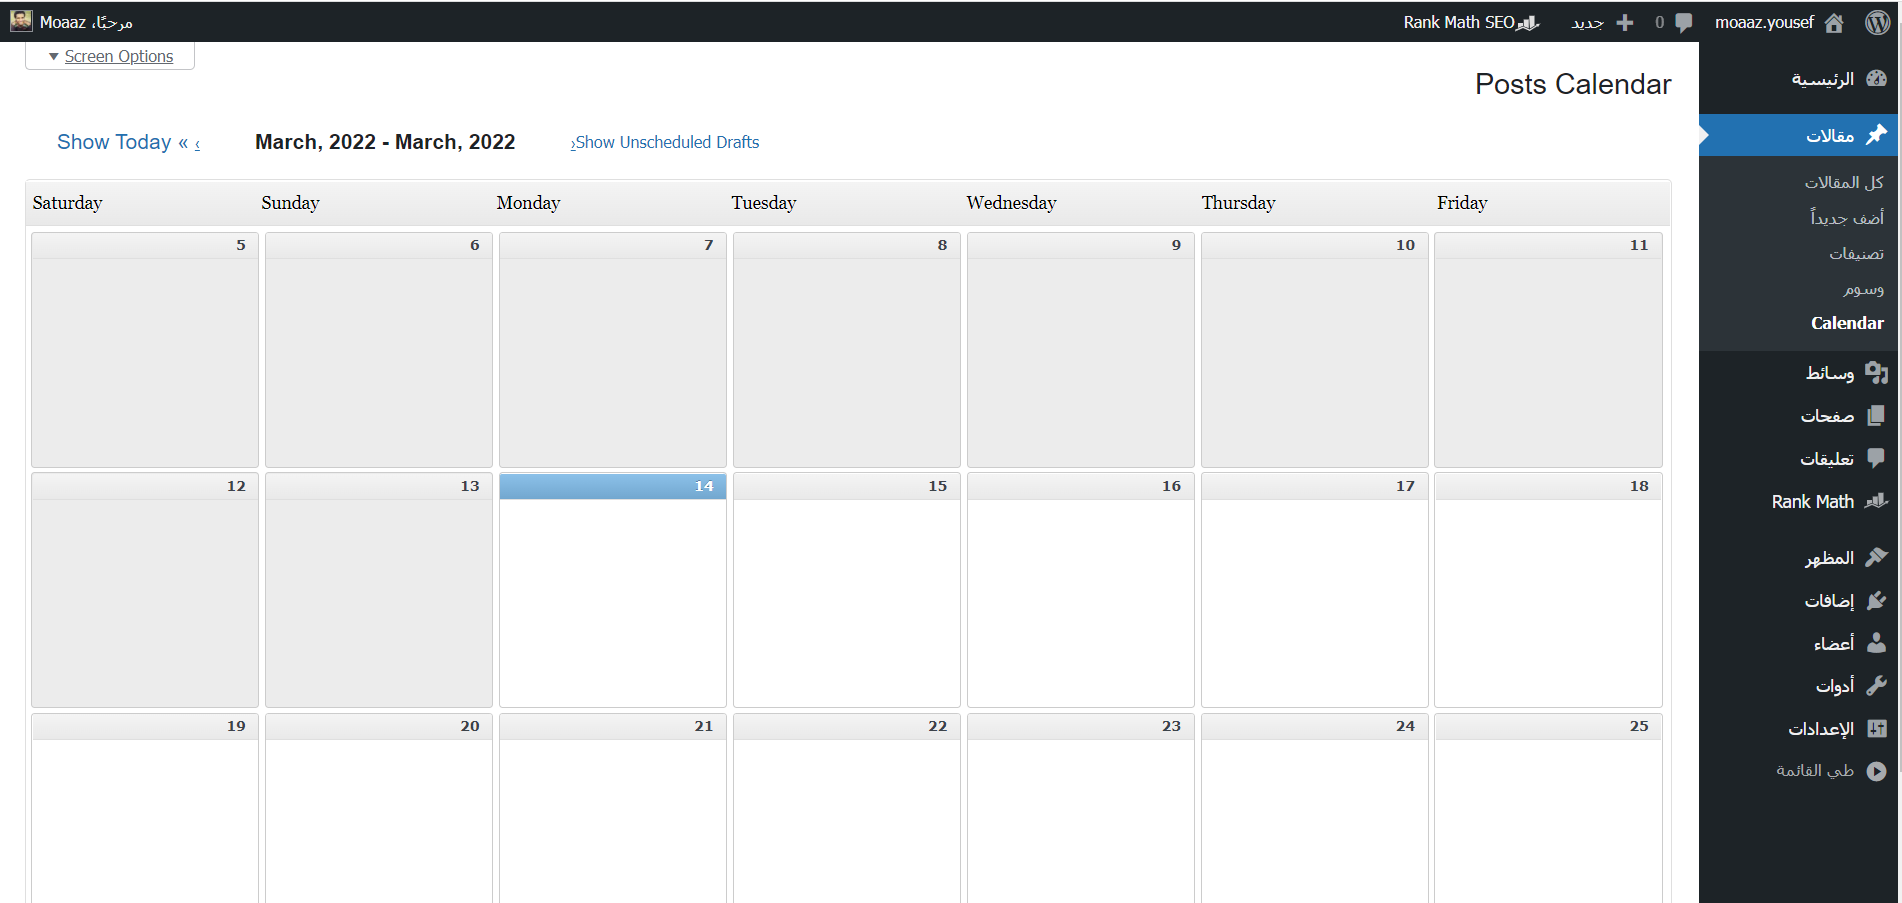Open the settings icon beside الإعدادات
1902x903 pixels.
(1877, 728)
